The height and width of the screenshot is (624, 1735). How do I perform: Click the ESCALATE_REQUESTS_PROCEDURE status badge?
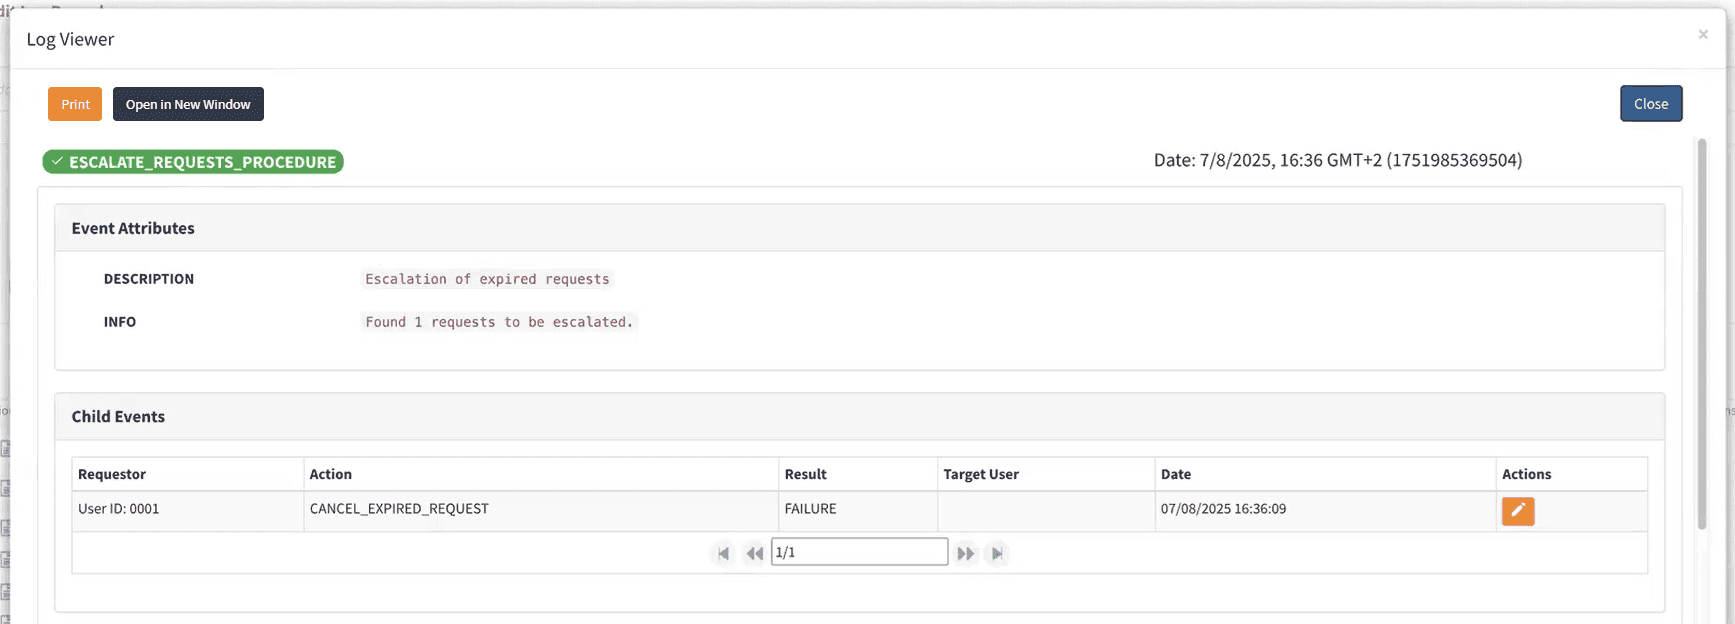pyautogui.click(x=193, y=162)
